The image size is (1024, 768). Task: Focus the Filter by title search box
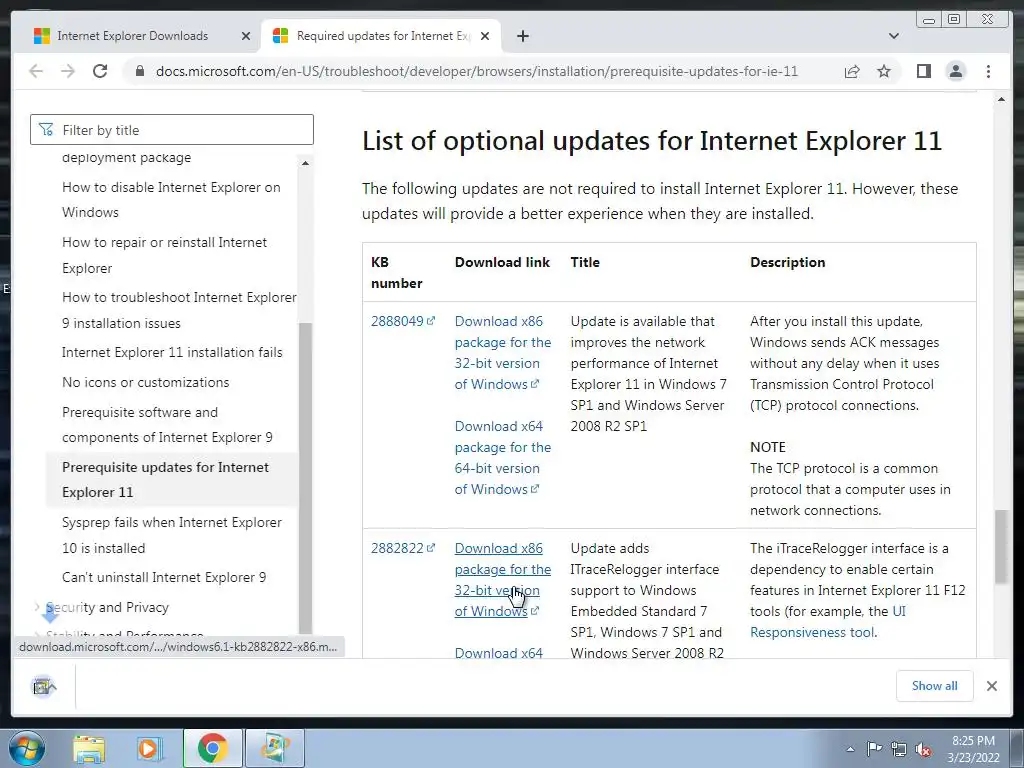coord(172,130)
